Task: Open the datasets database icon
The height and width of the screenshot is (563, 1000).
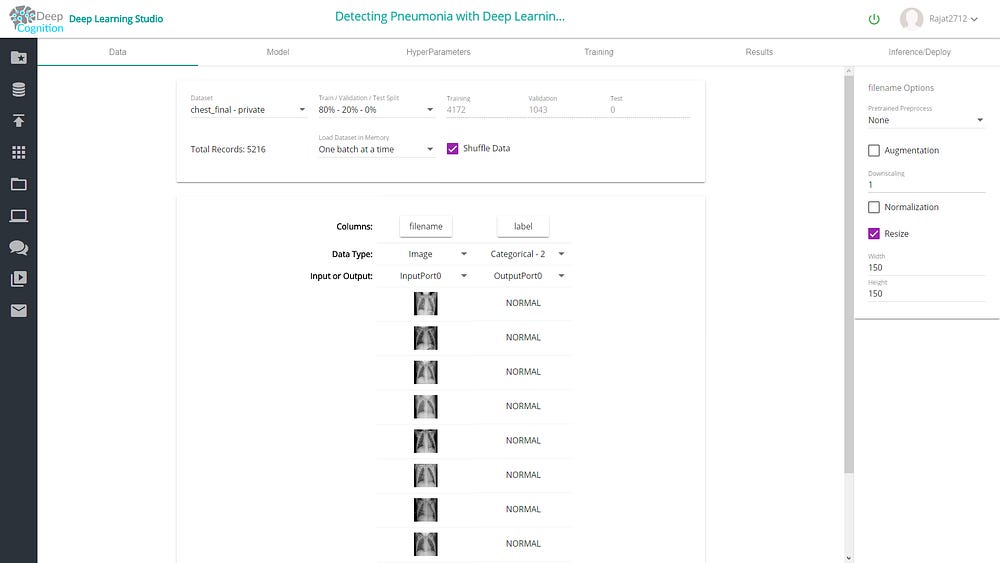Action: (x=18, y=90)
